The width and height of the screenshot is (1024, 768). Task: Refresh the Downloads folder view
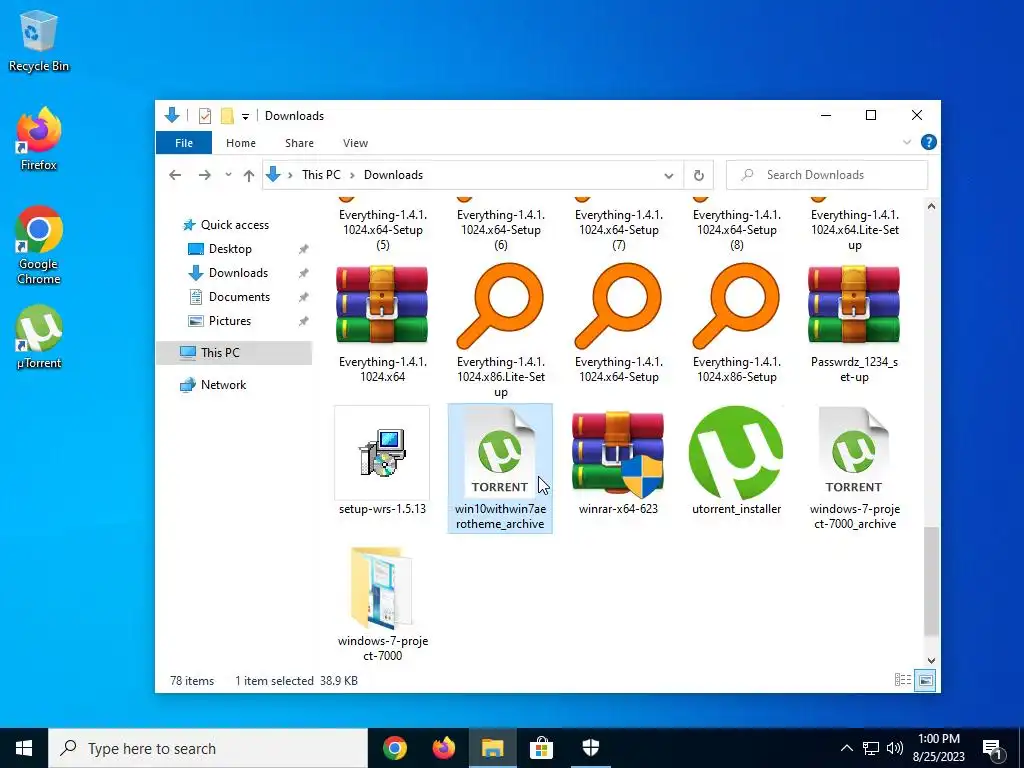698,175
